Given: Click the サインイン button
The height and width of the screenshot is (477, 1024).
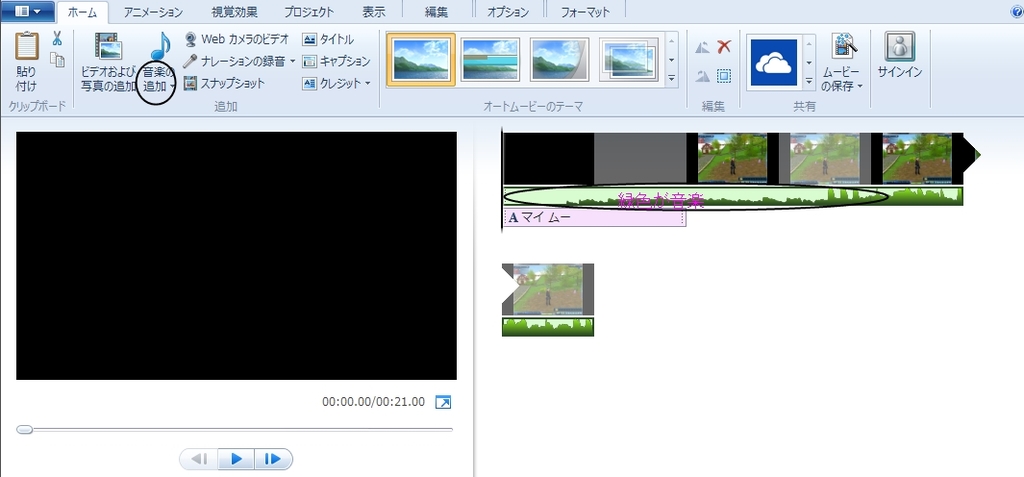Looking at the screenshot, I should coord(900,60).
